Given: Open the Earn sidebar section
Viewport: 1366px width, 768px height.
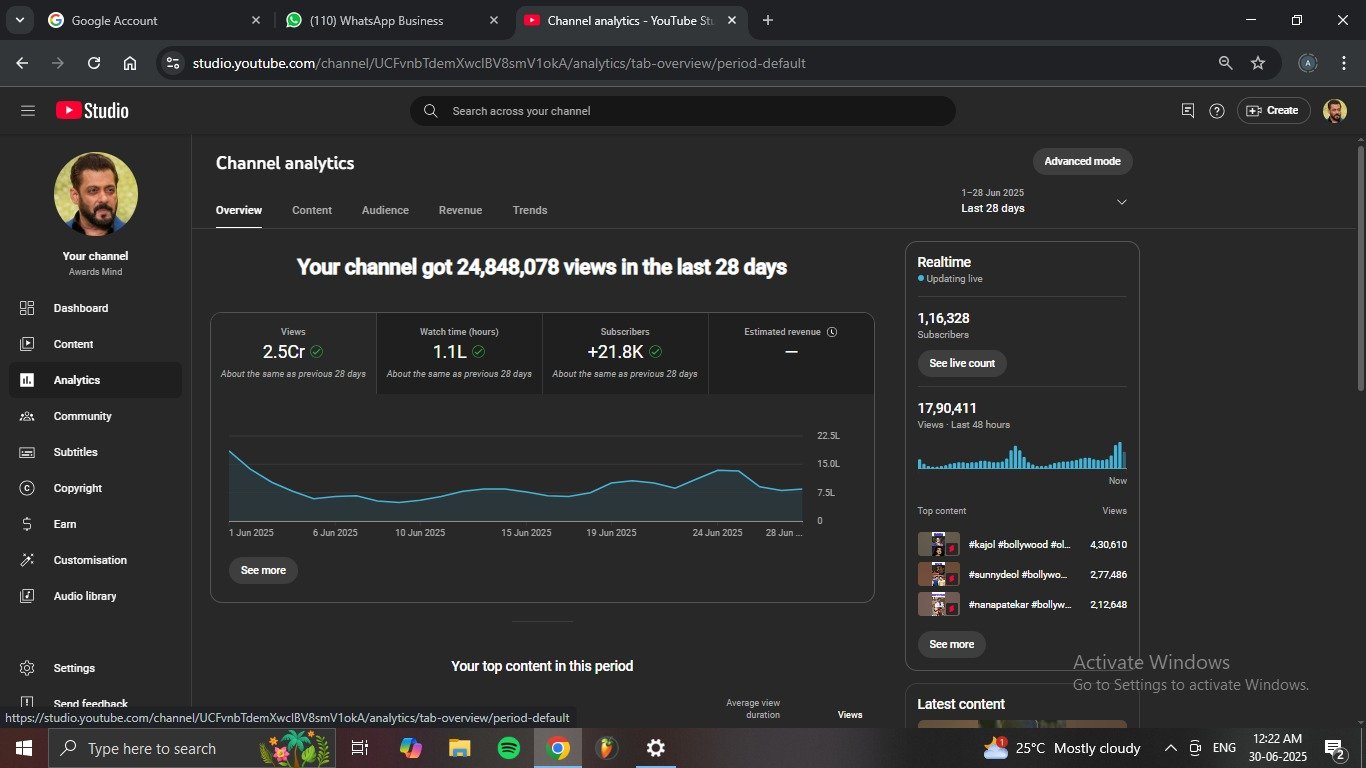Looking at the screenshot, I should coord(95,524).
